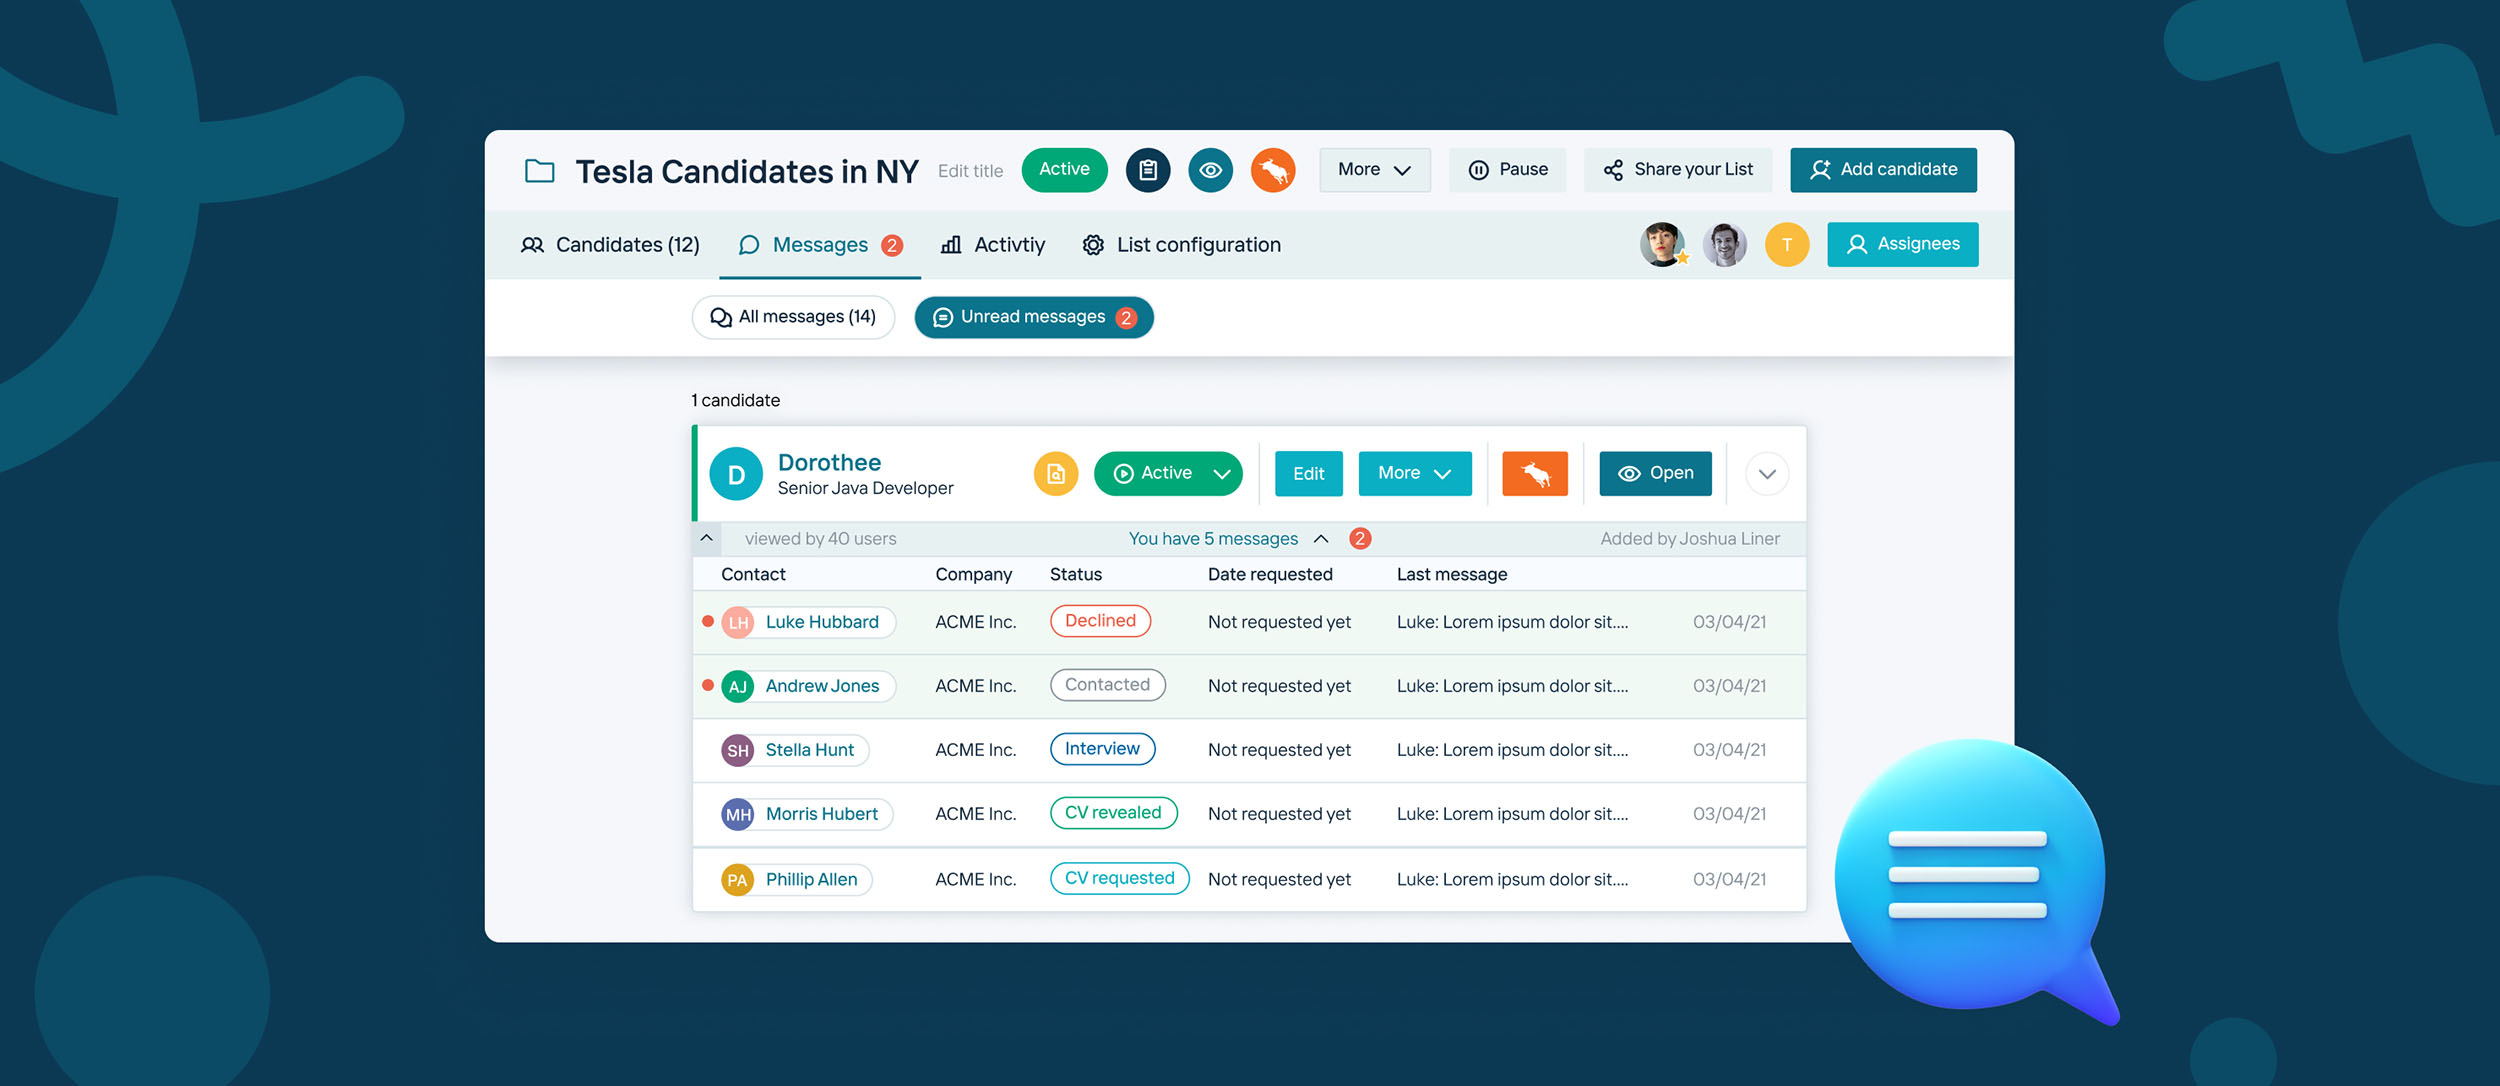The width and height of the screenshot is (2500, 1086).
Task: Click the Pause button
Action: pos(1507,170)
